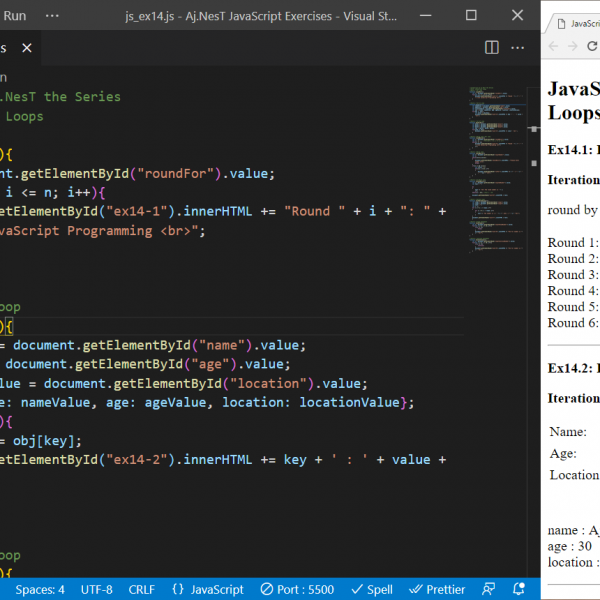Viewport: 600px width, 600px height.
Task: Click the browser back arrow
Action: click(555, 46)
